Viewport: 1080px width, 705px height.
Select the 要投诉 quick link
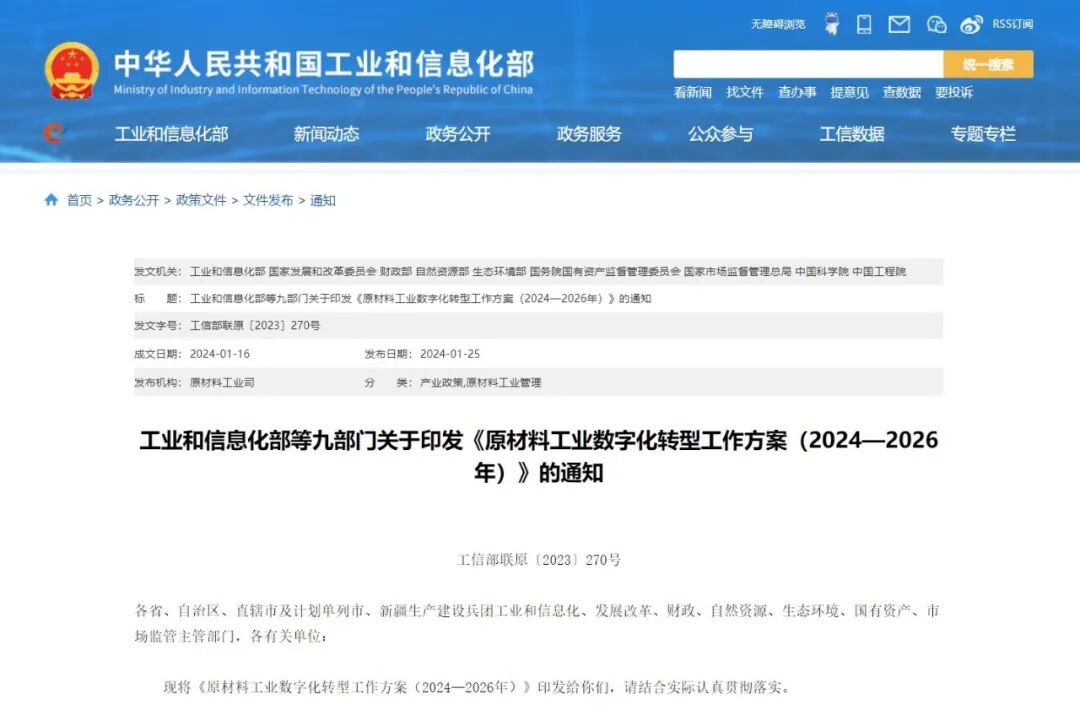point(954,92)
